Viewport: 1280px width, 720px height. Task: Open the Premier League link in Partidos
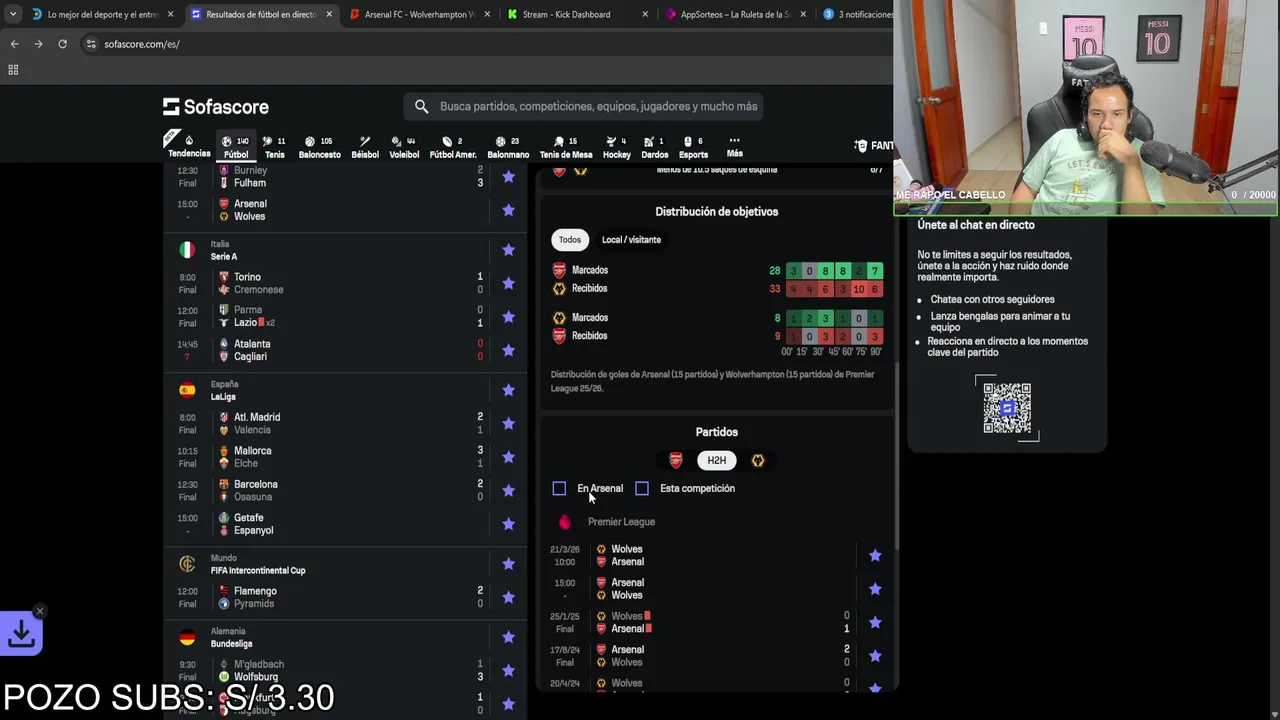621,522
